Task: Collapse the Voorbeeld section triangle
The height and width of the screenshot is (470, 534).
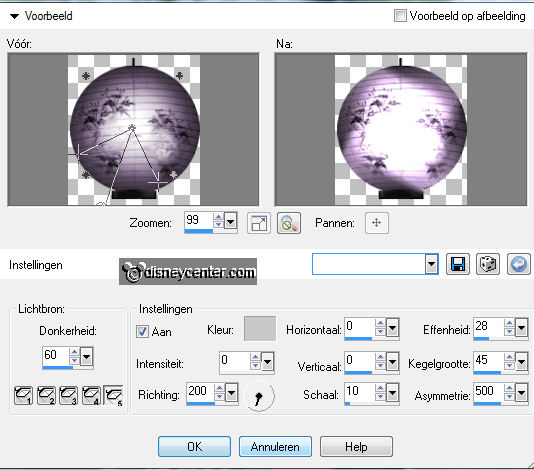Action: (14, 16)
